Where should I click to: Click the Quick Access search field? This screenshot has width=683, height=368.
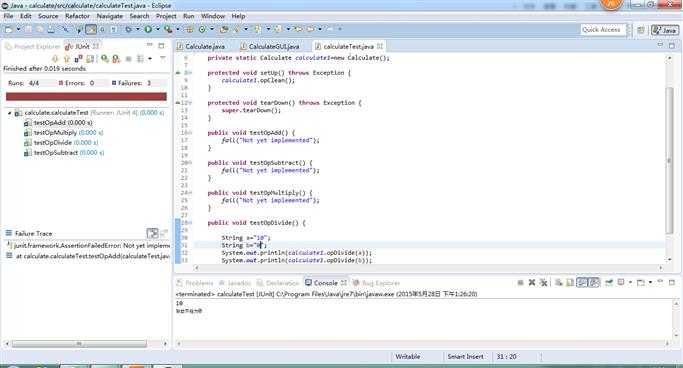pos(603,30)
